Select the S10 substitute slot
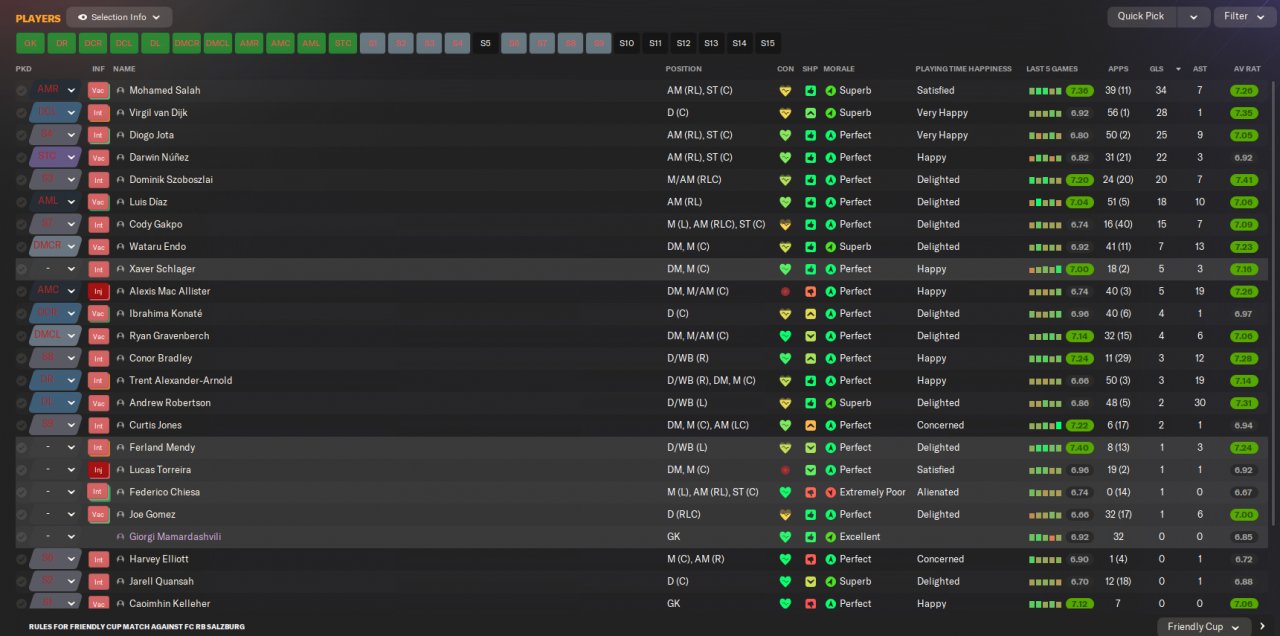The height and width of the screenshot is (636, 1280). pos(626,43)
